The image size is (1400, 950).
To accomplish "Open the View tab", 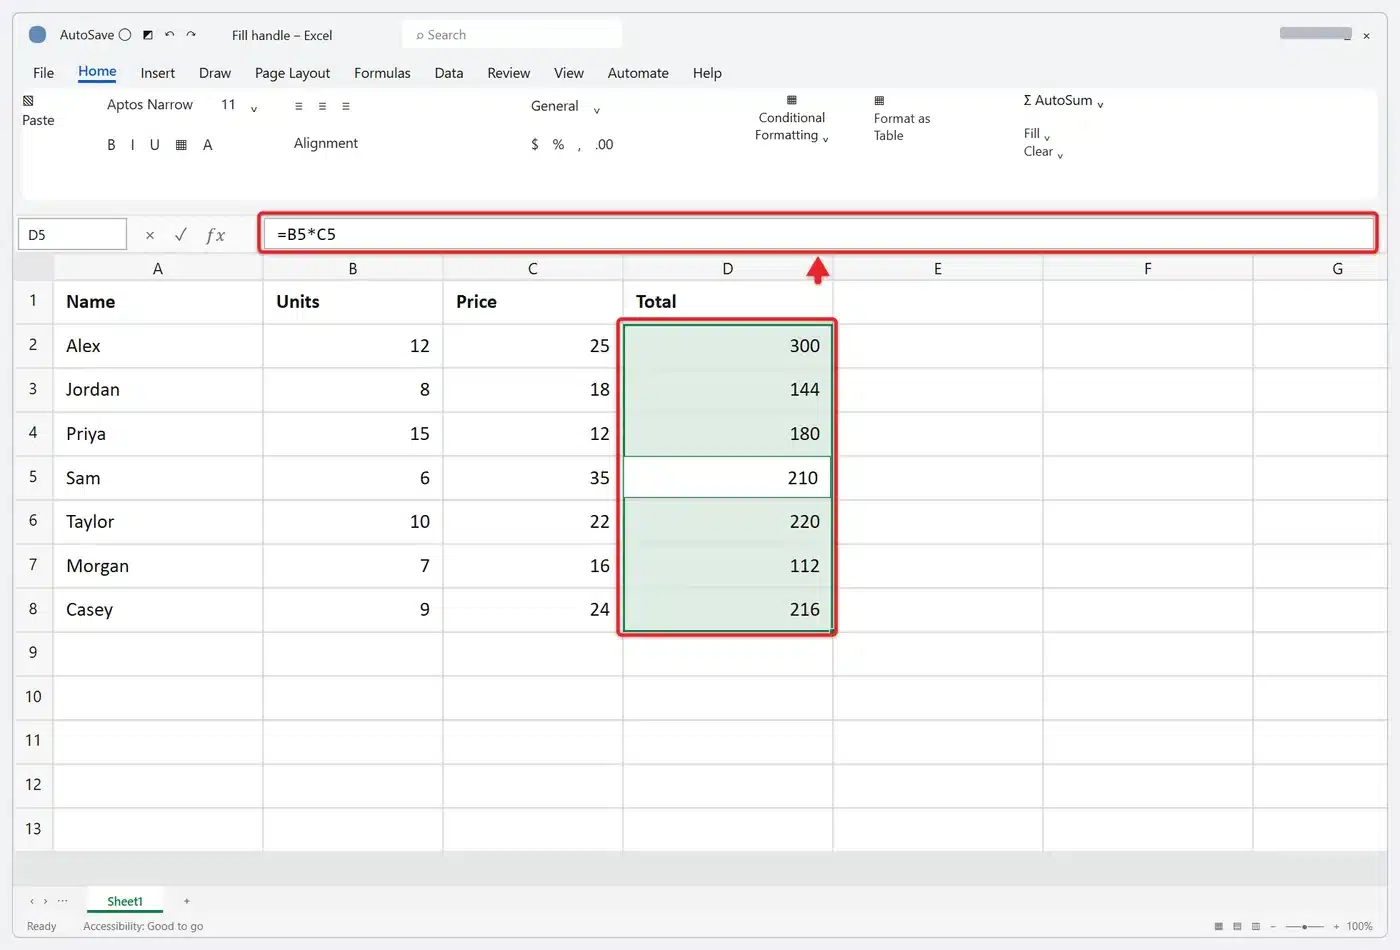I will tap(569, 73).
